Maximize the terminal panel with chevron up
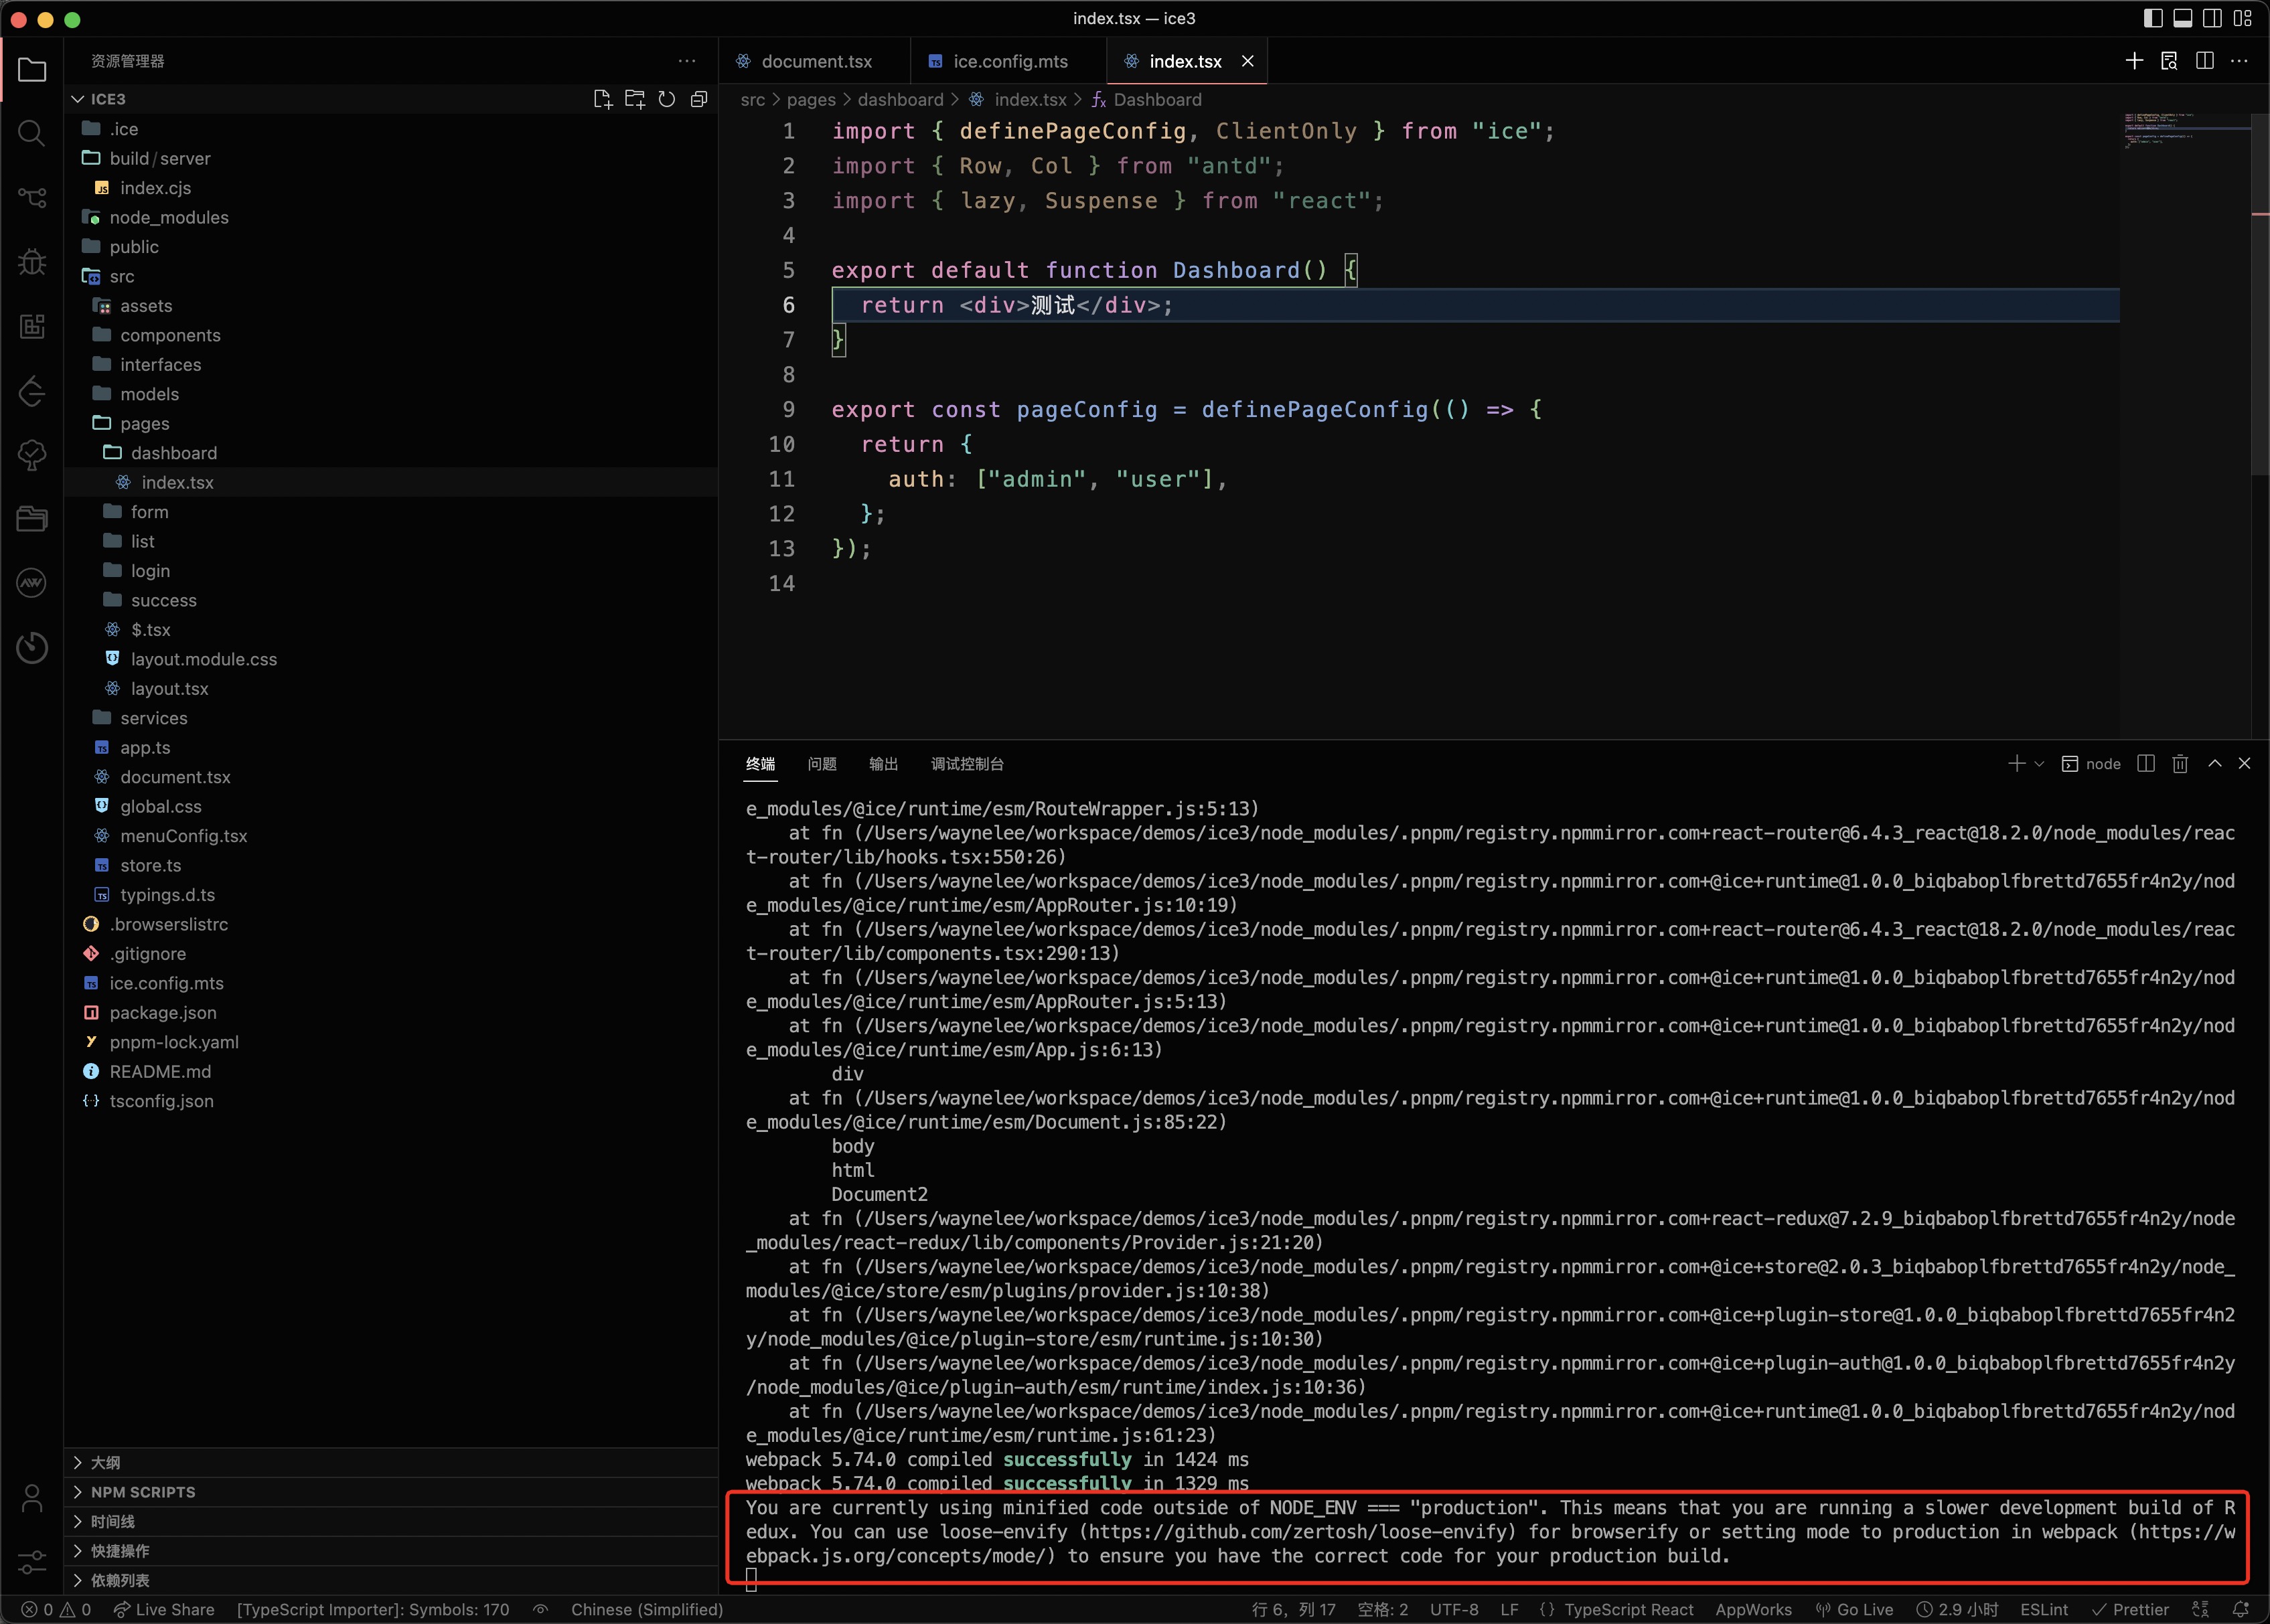 pyautogui.click(x=2214, y=764)
